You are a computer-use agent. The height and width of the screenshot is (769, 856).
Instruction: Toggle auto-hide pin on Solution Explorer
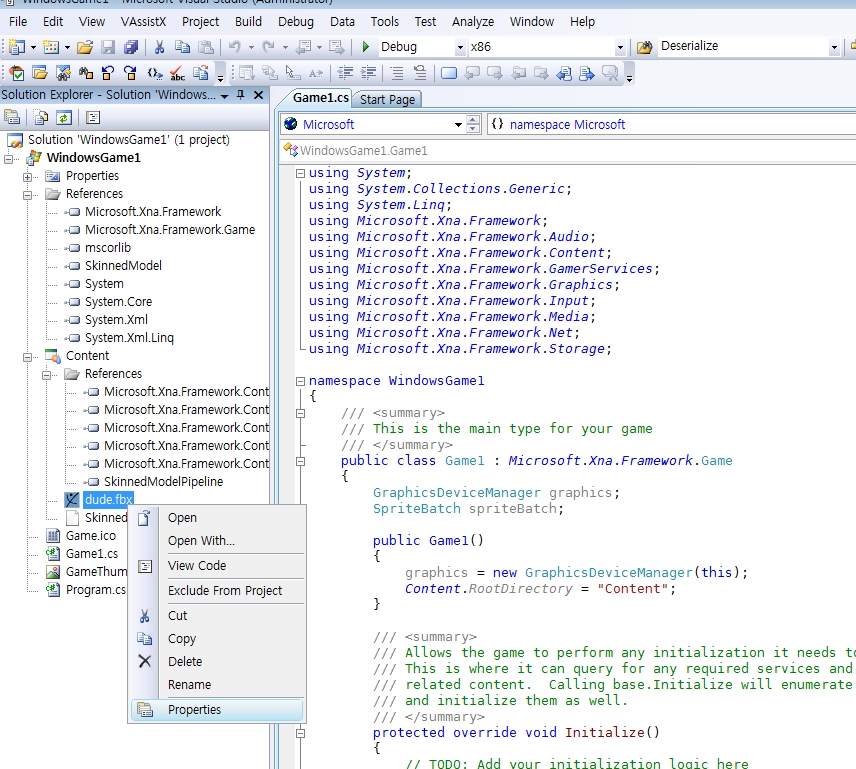[x=241, y=95]
